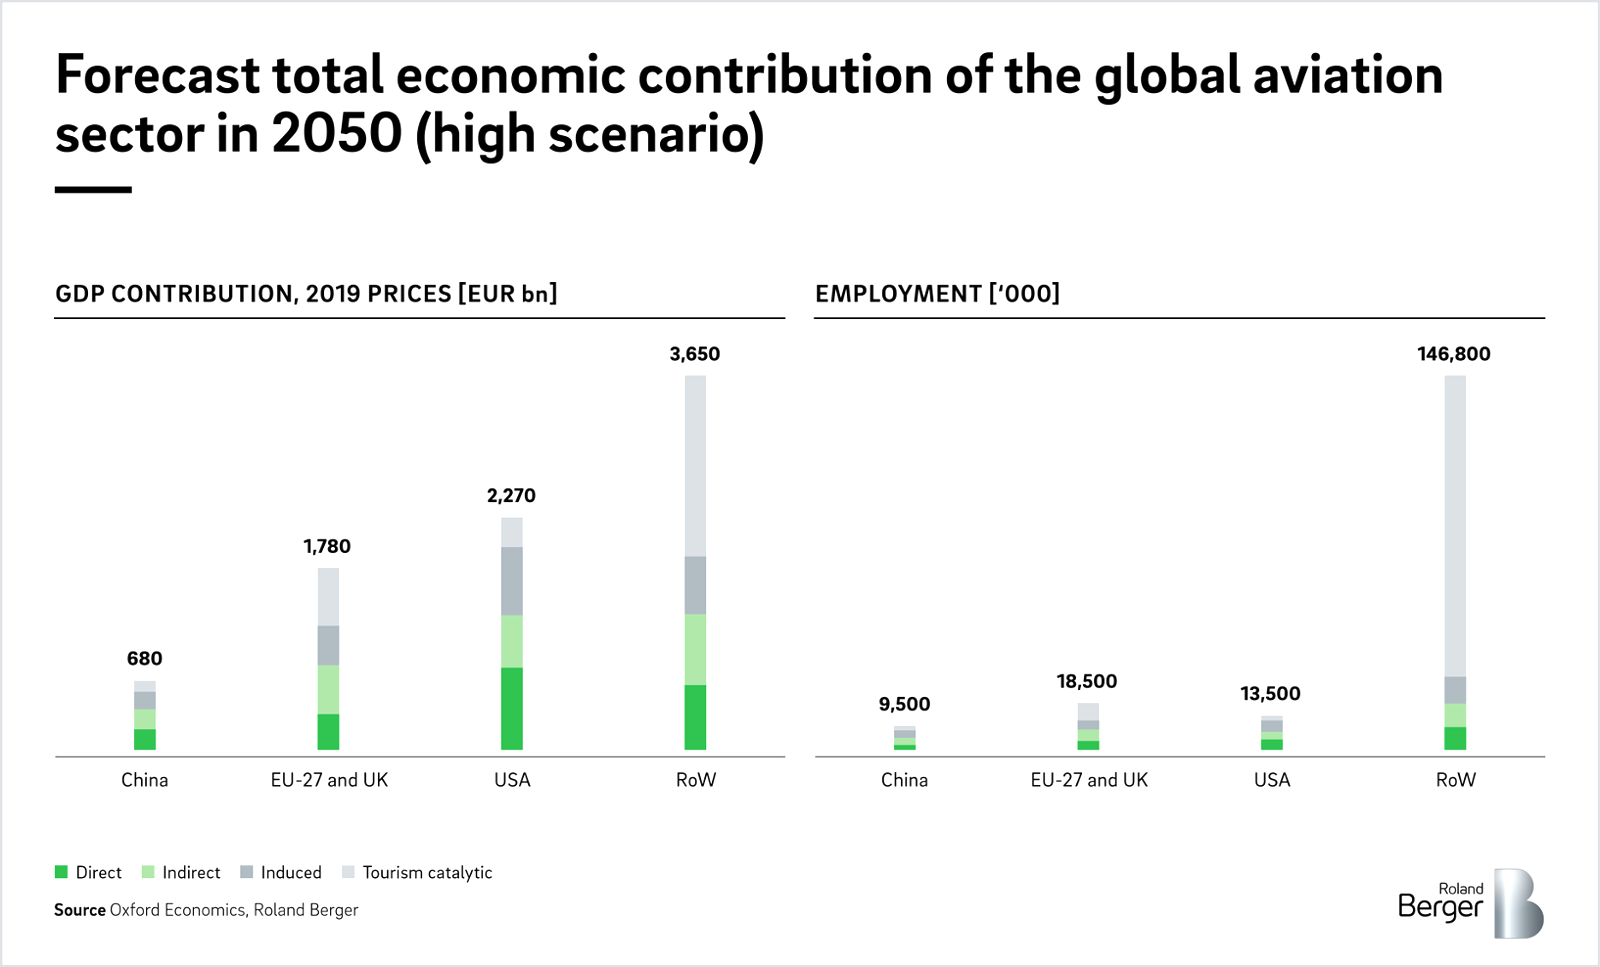The image size is (1600, 967).
Task: Click the 146,800 value label
Action: coord(1453,354)
